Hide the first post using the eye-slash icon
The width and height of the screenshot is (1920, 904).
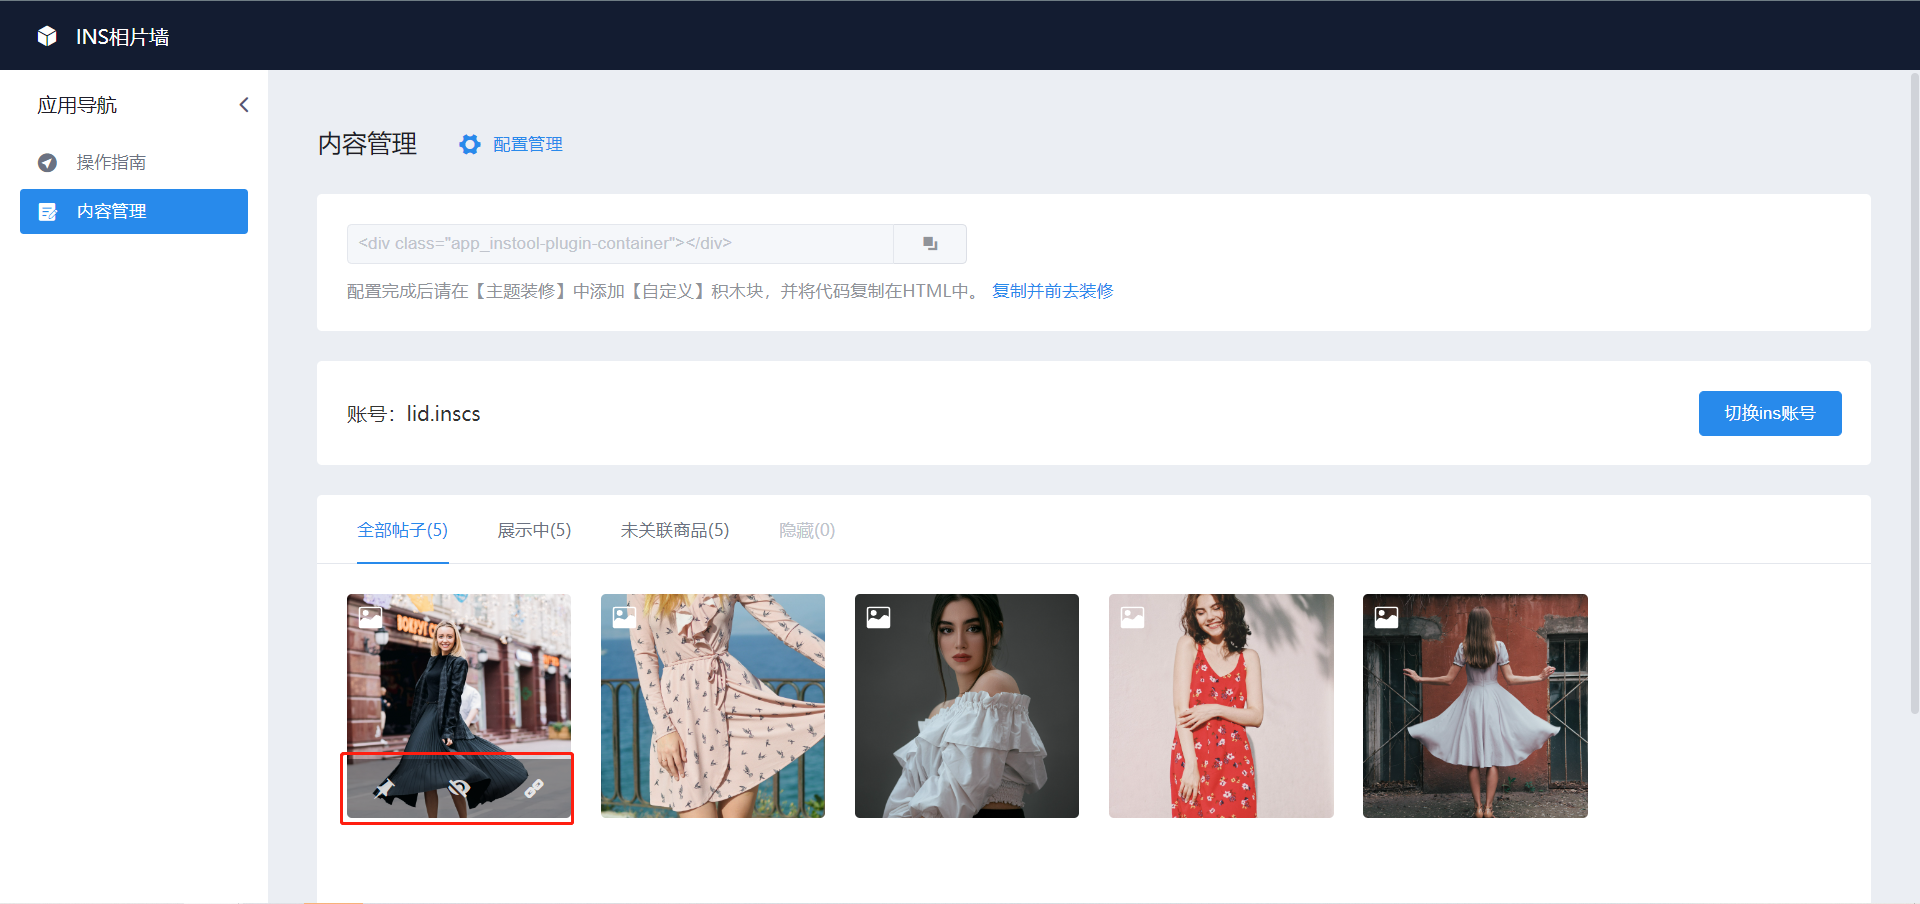pos(459,788)
